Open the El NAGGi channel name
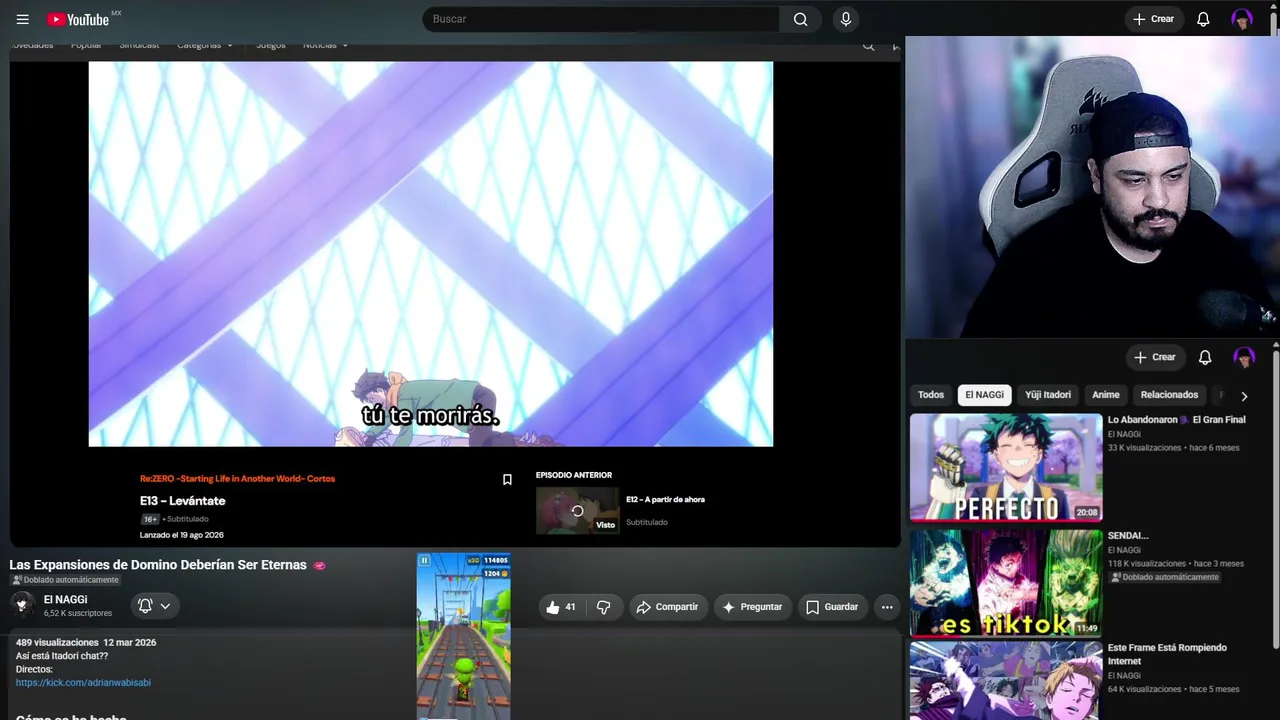Screen dimensions: 1280x720 [65, 599]
